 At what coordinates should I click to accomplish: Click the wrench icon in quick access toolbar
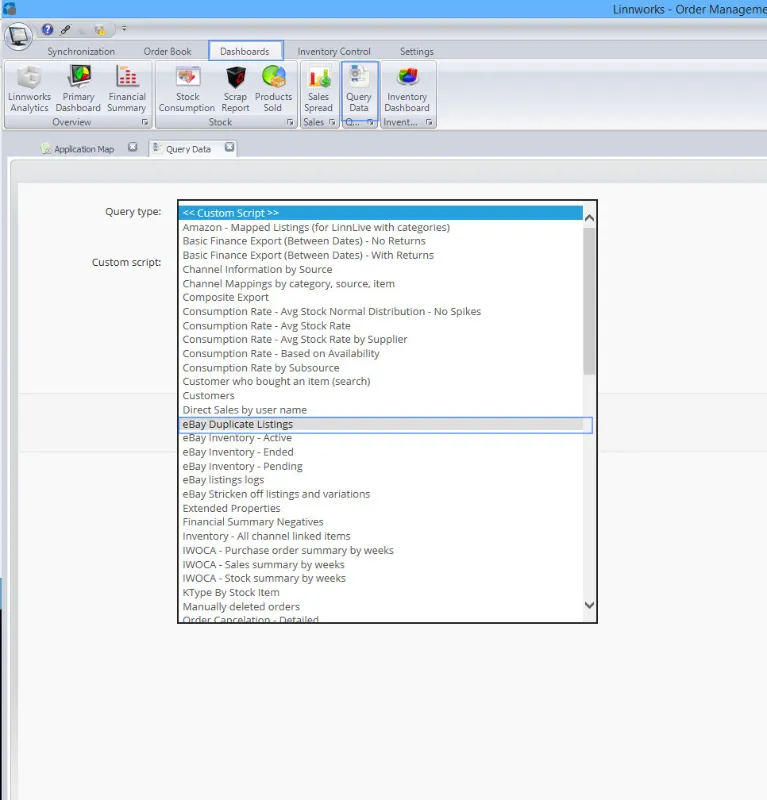pos(65,30)
